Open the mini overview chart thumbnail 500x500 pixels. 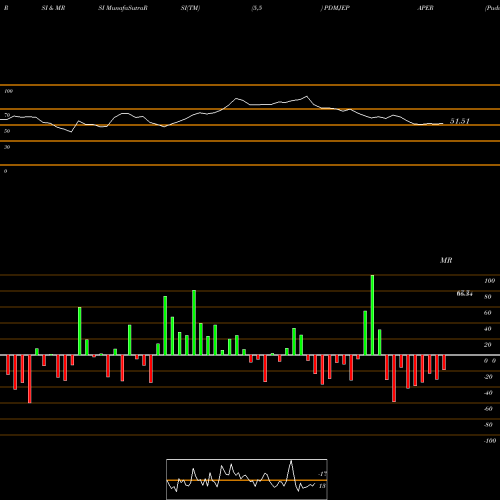coord(247,479)
